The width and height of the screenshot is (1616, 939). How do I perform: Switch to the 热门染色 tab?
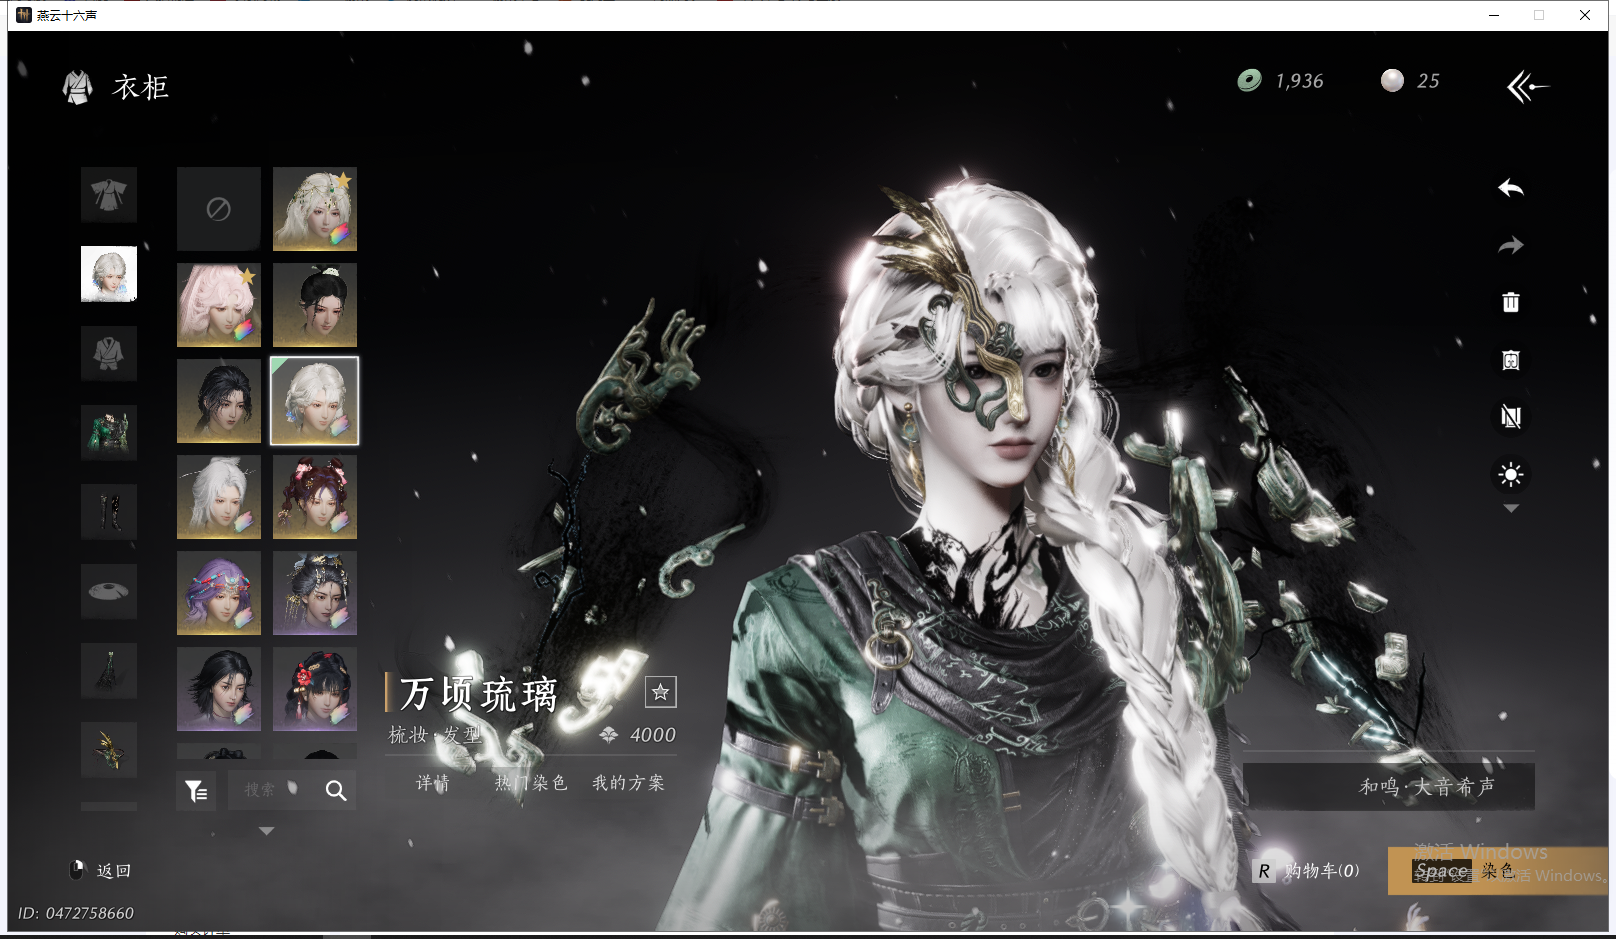coord(530,783)
